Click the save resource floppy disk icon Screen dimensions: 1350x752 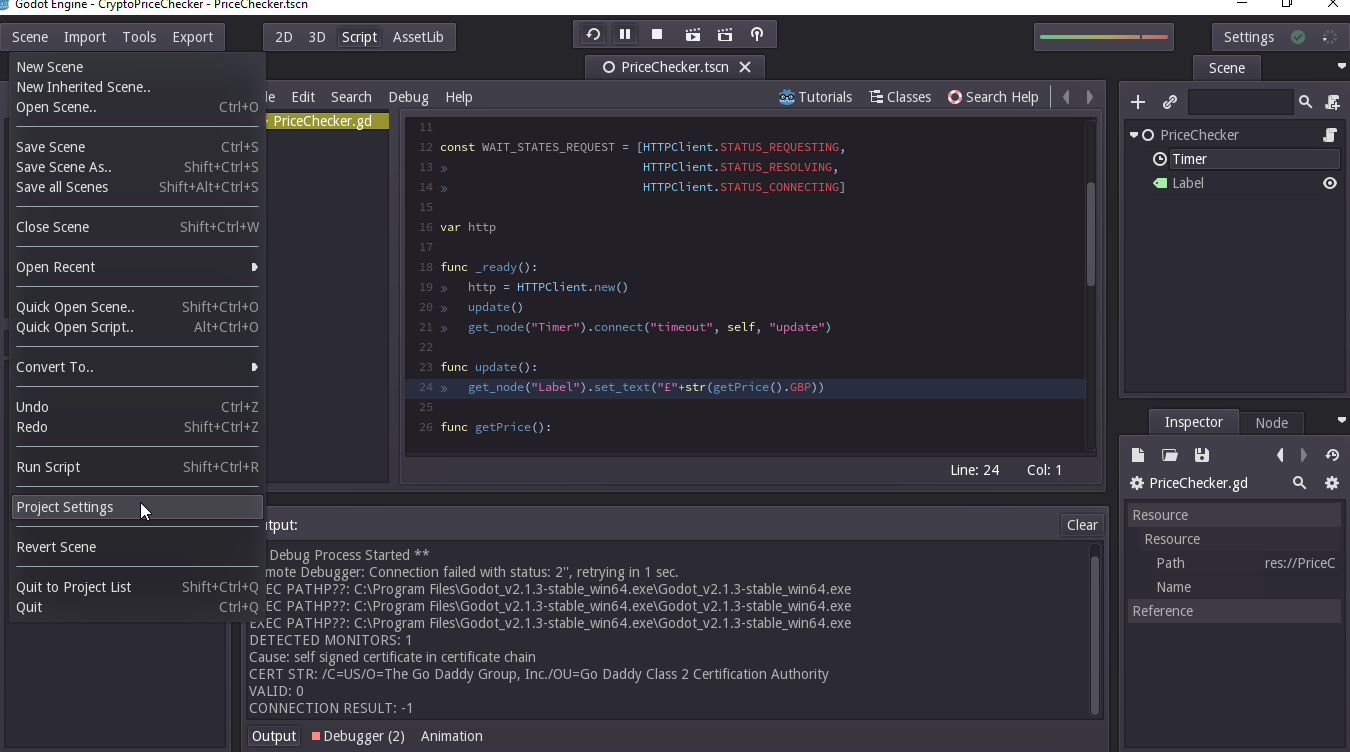(x=1202, y=455)
